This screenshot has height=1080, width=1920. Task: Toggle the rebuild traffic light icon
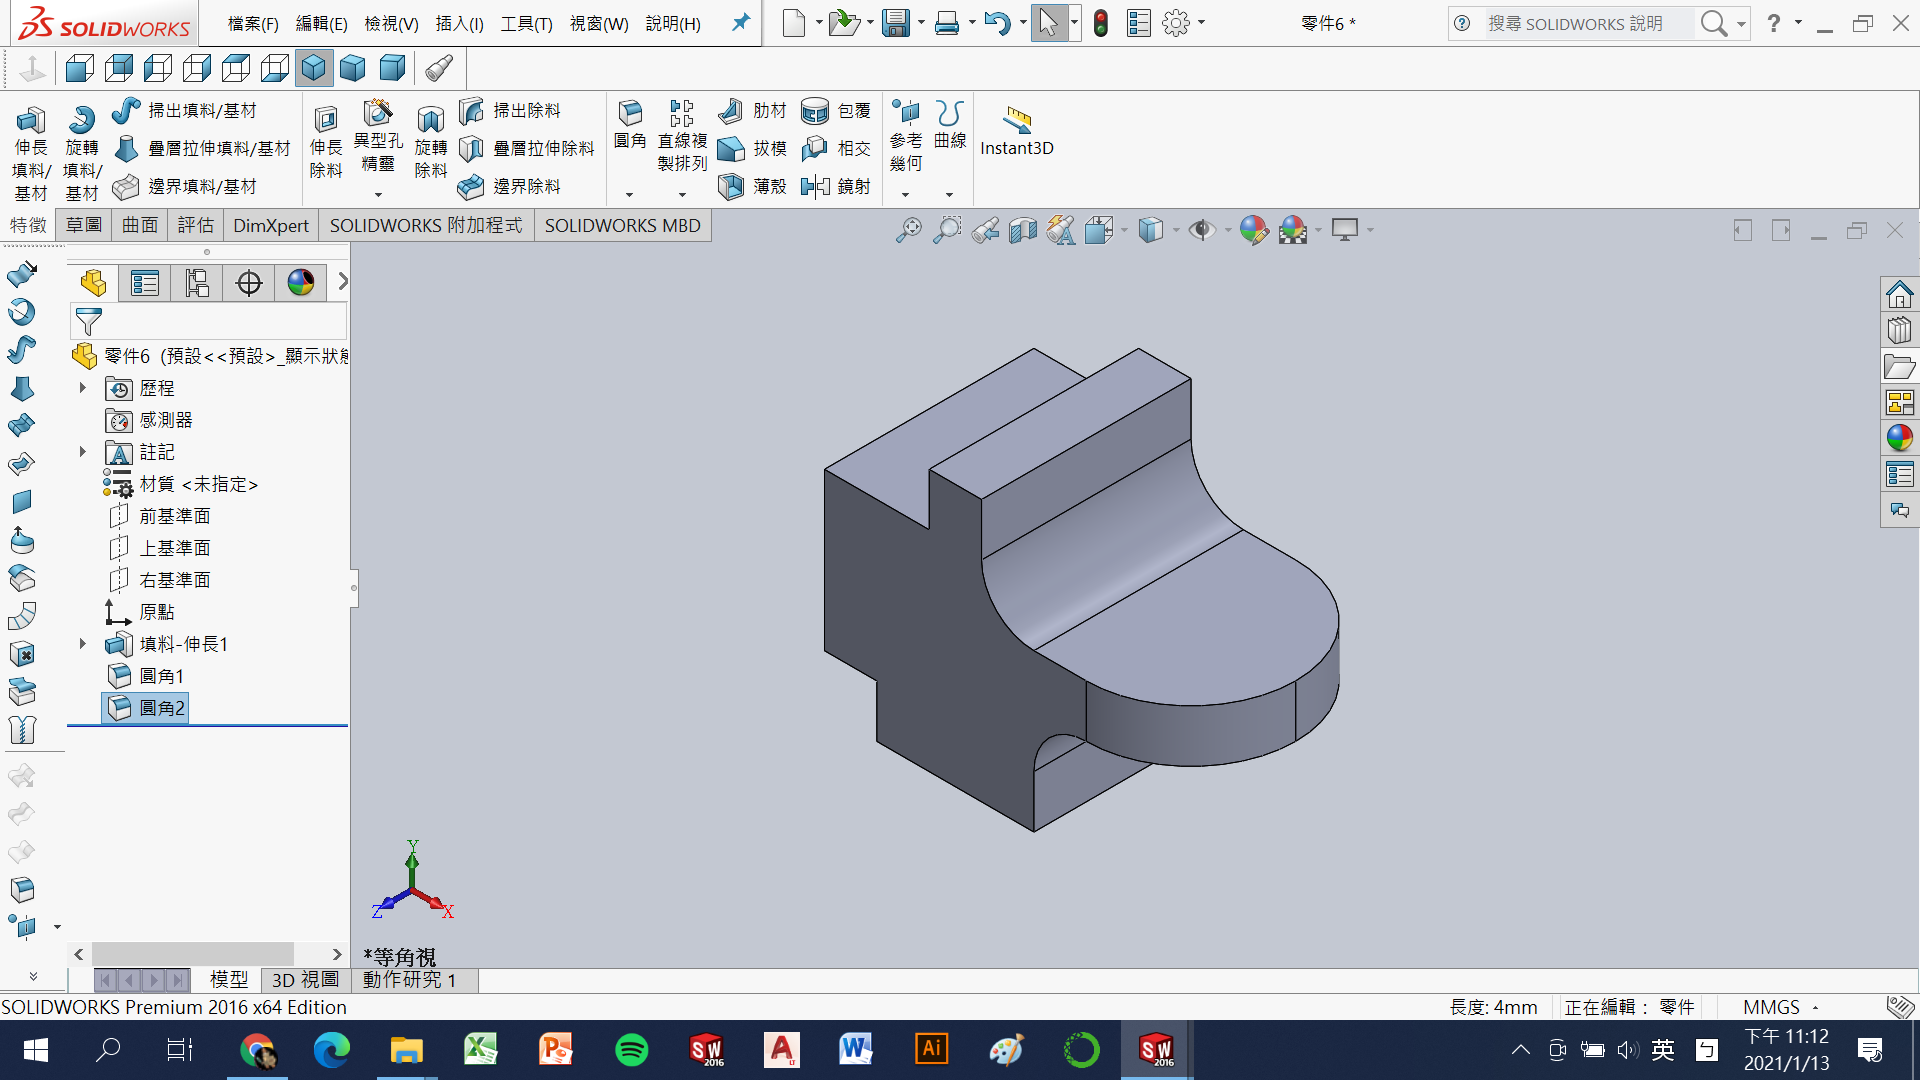1101,23
